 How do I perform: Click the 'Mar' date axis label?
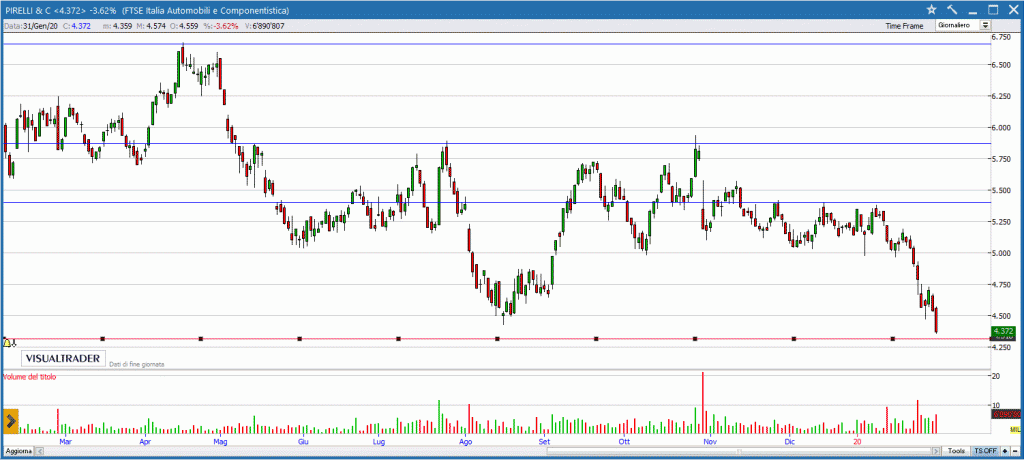(65, 442)
